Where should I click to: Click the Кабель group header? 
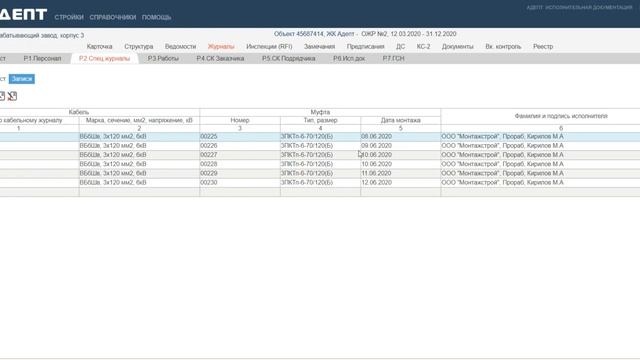[x=79, y=112]
